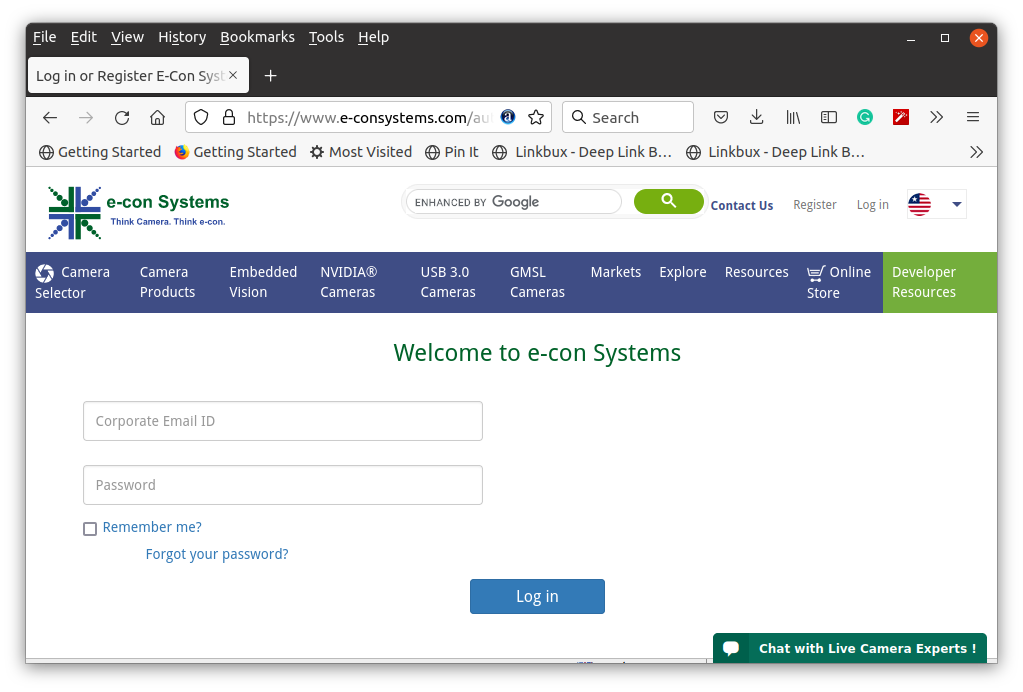Open the File menu
This screenshot has height=692, width=1023.
coord(44,37)
